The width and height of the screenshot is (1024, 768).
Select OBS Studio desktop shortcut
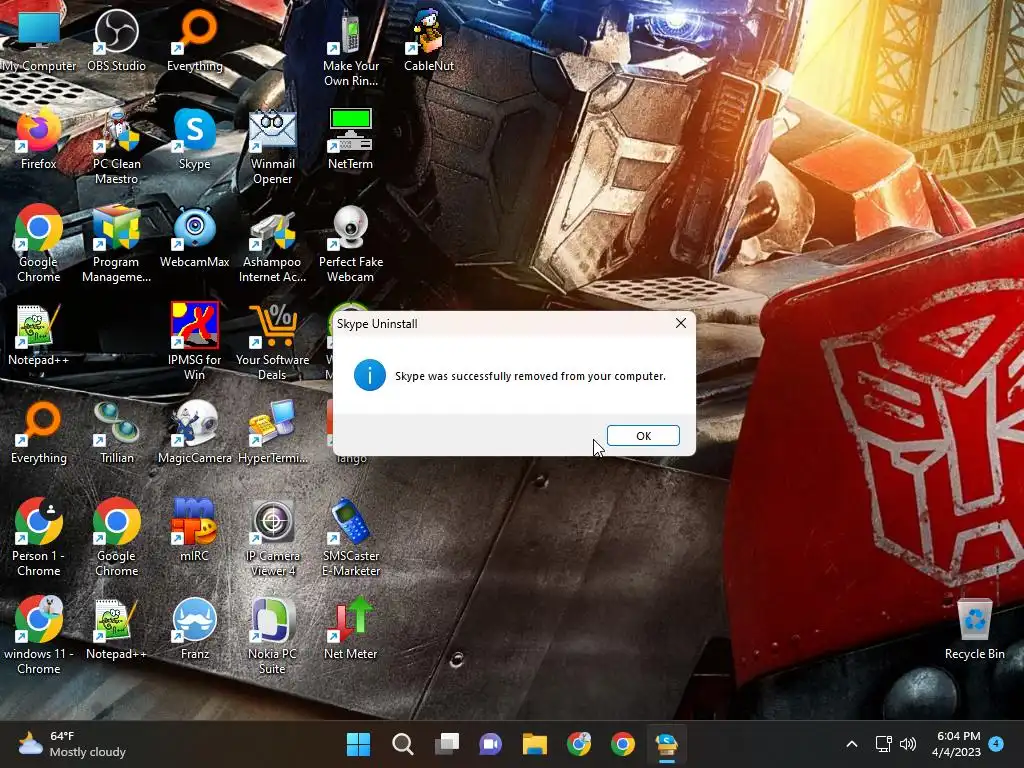[116, 40]
